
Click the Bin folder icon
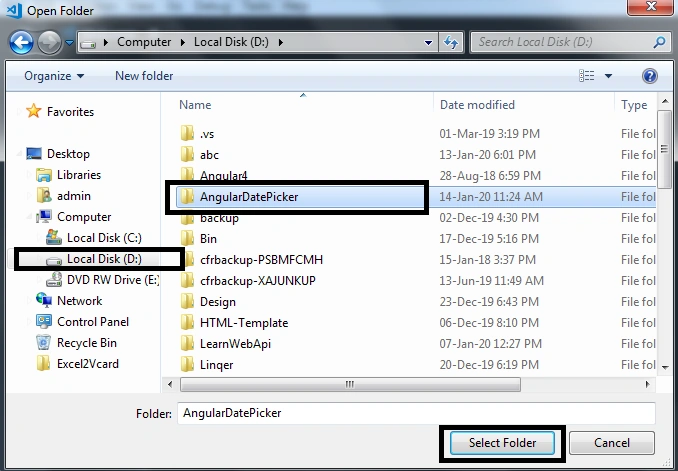[x=187, y=238]
